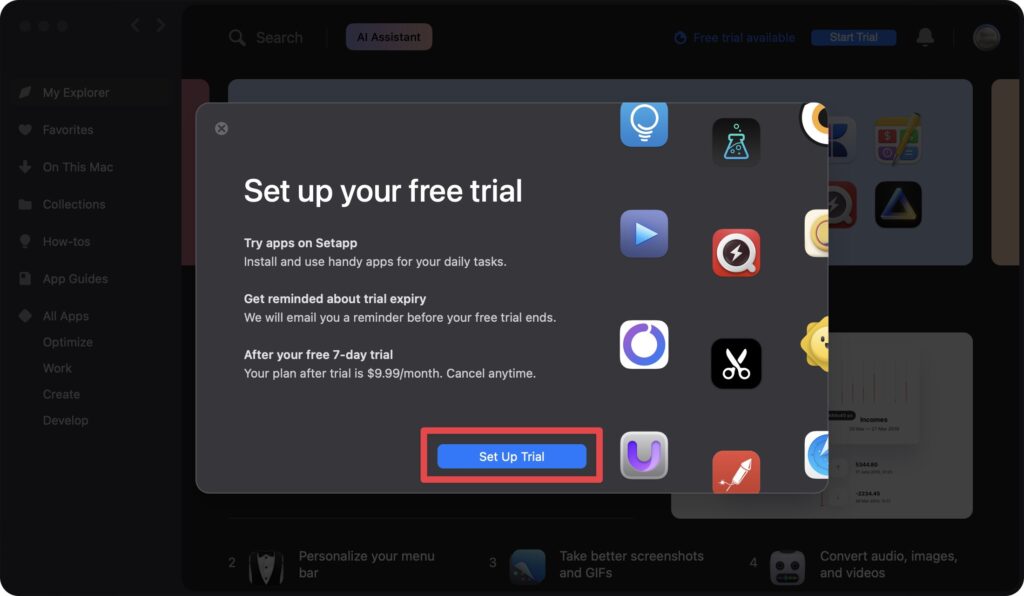Select the Optimize category under All Apps
Viewport: 1024px width, 596px height.
(68, 342)
